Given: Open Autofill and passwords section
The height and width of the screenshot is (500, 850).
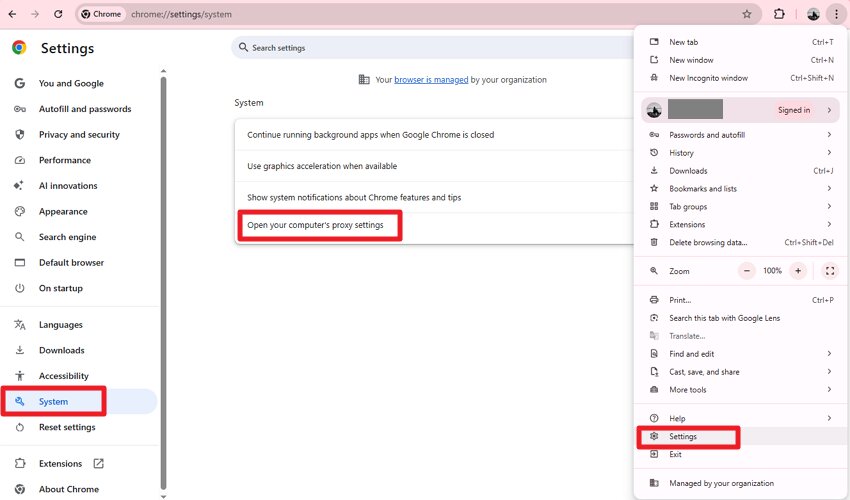Looking at the screenshot, I should tap(80, 109).
